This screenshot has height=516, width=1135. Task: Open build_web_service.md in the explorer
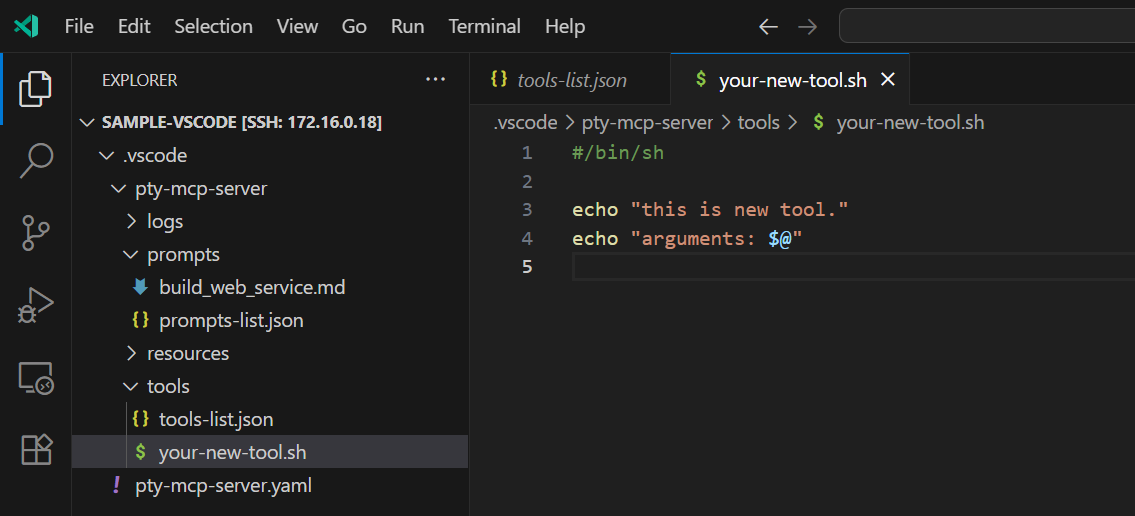pos(270,287)
